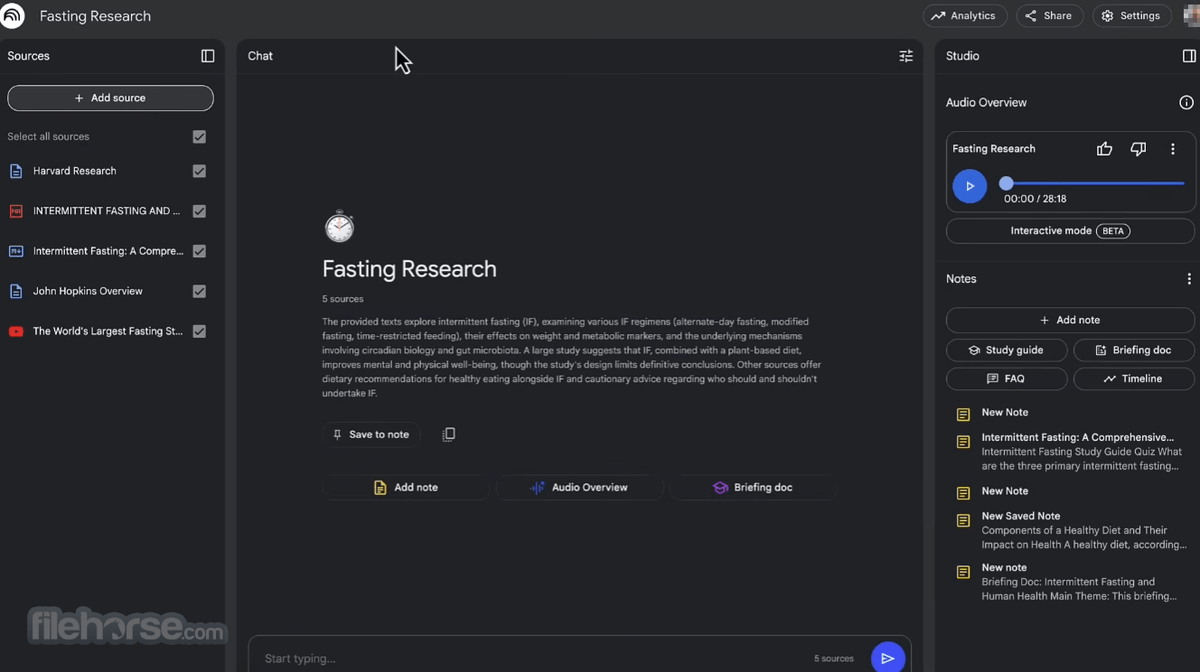
Task: Click the NotebookLM logo icon
Action: click(12, 16)
